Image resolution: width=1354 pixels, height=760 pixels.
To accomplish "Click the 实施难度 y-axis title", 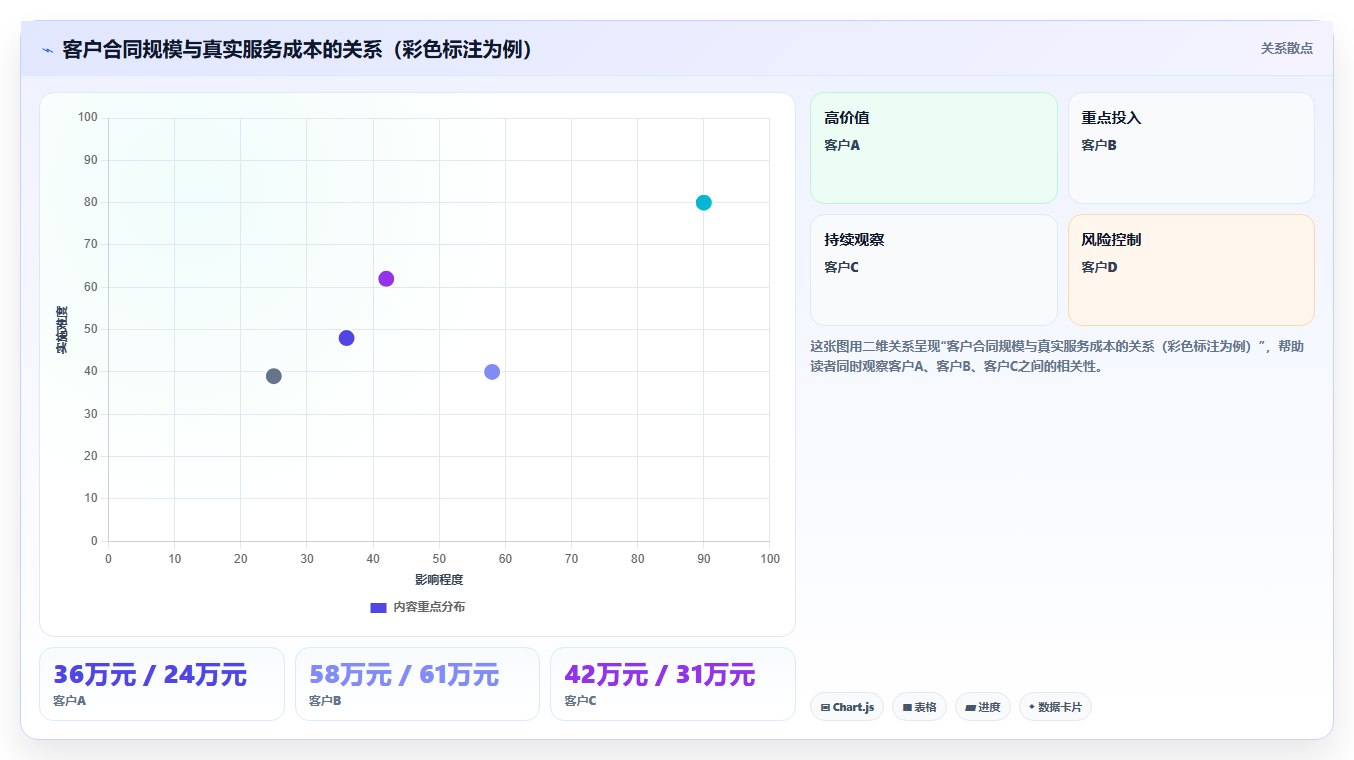I will tap(62, 330).
